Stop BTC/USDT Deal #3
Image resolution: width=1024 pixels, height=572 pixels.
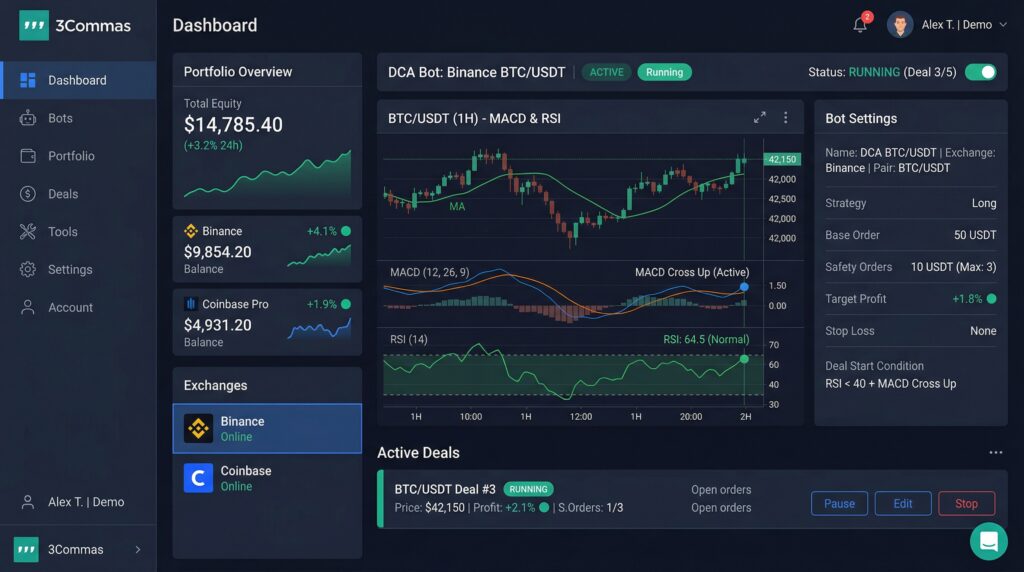click(x=967, y=503)
